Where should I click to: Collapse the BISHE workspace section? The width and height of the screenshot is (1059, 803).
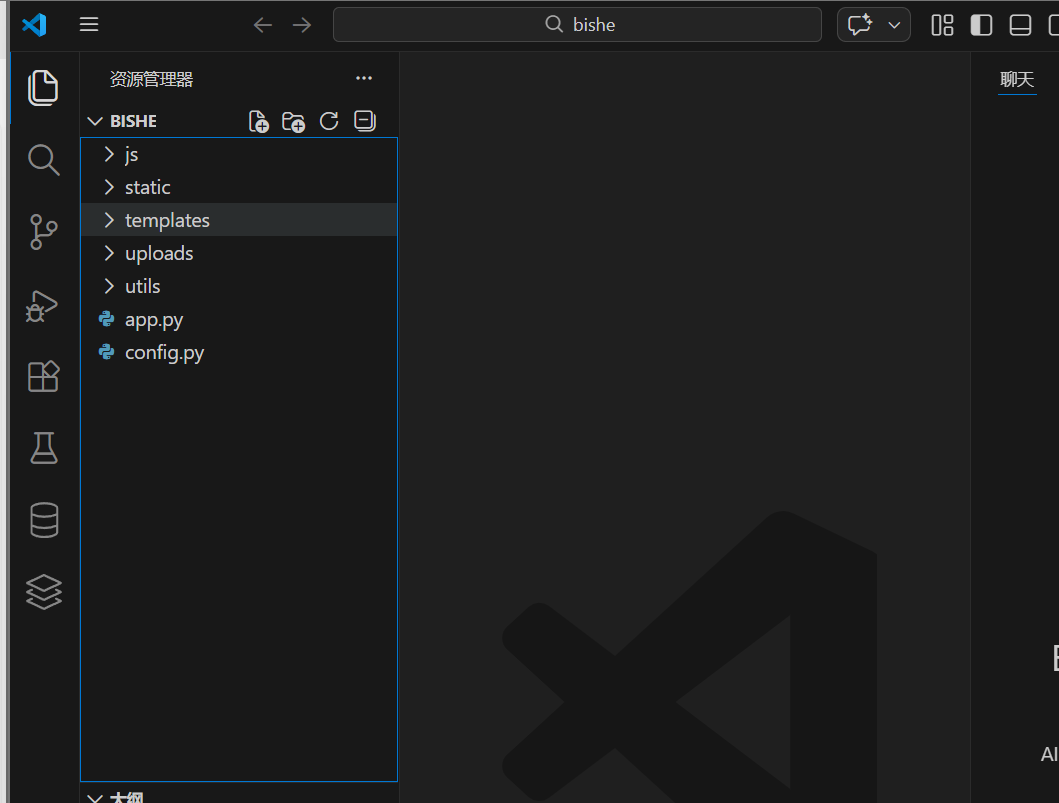tap(95, 122)
